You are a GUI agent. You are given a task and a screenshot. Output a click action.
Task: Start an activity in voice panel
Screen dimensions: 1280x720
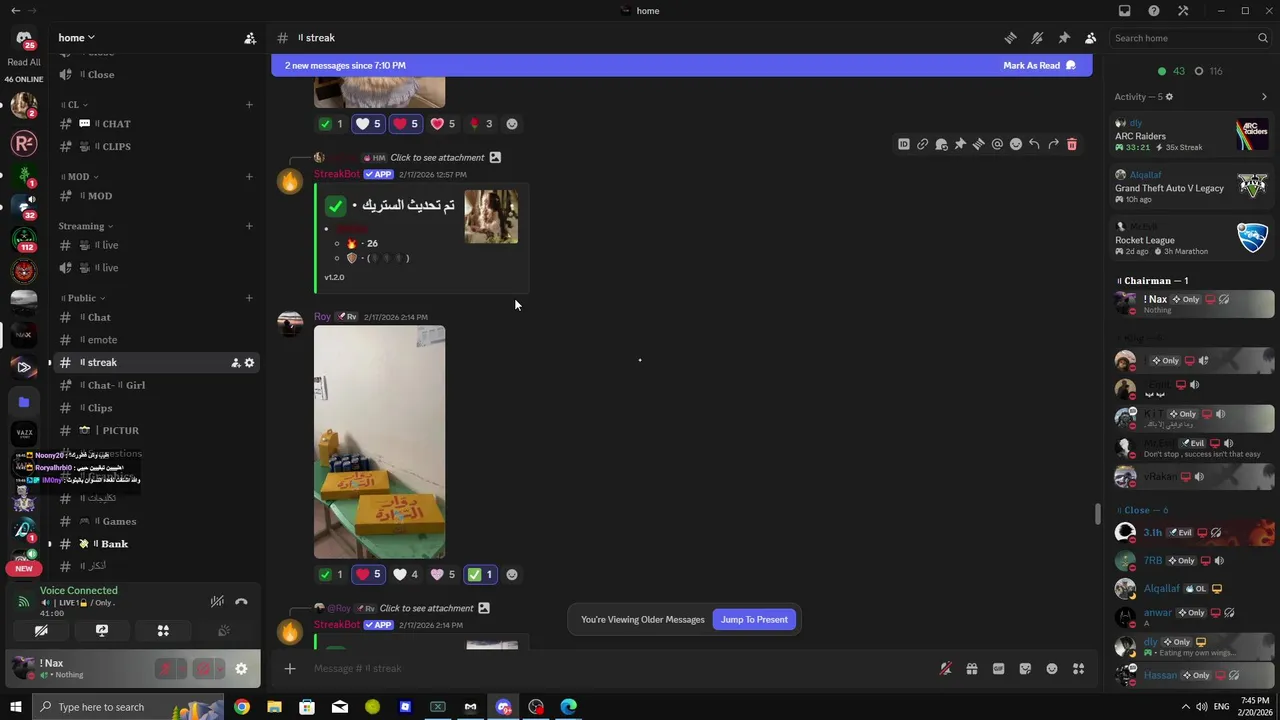tap(163, 631)
